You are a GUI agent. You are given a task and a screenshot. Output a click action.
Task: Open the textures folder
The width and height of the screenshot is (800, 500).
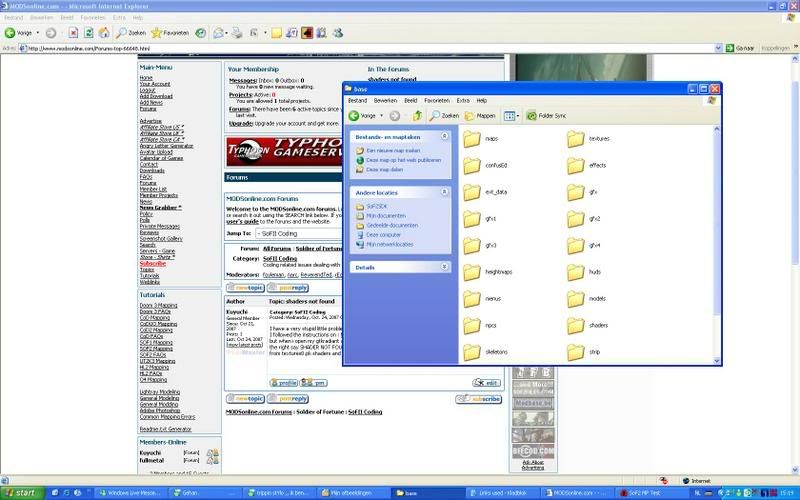point(575,139)
